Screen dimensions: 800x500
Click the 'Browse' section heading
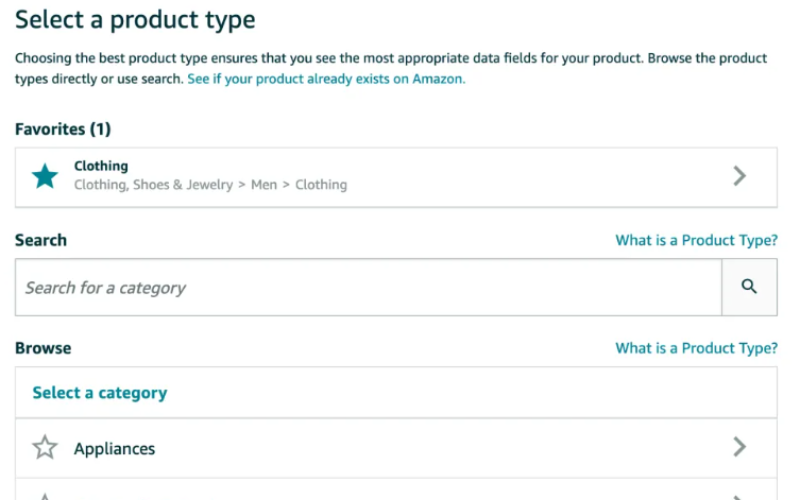click(x=43, y=348)
